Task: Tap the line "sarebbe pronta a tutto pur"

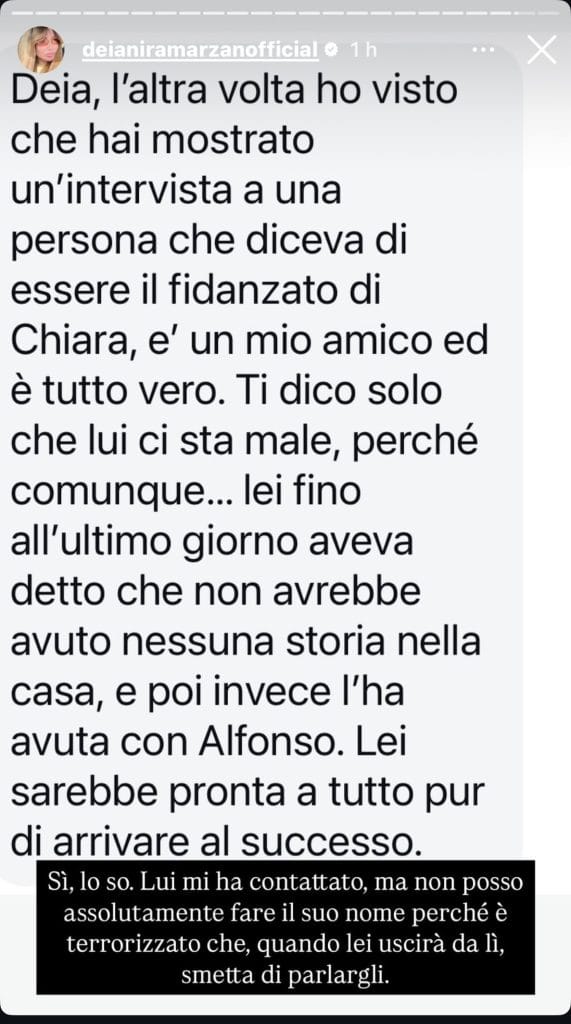Action: click(248, 793)
